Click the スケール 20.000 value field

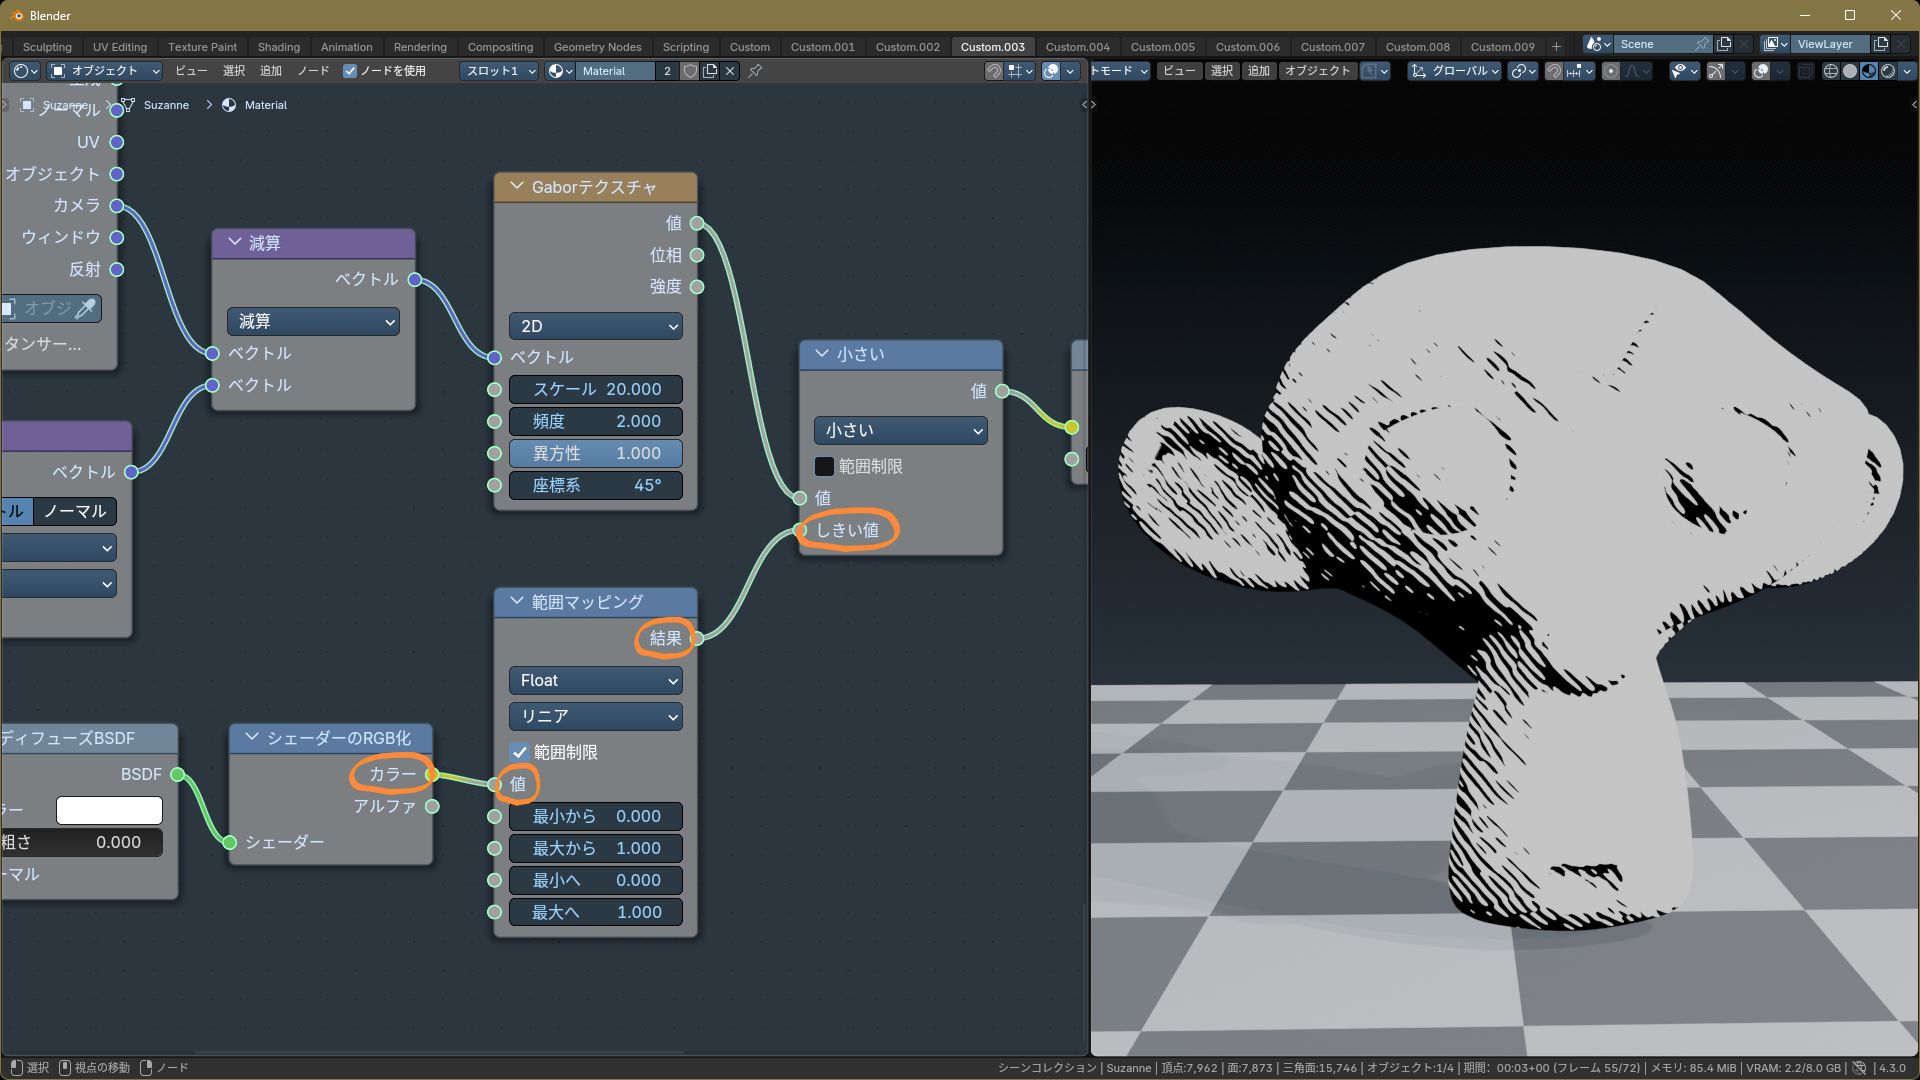[596, 389]
